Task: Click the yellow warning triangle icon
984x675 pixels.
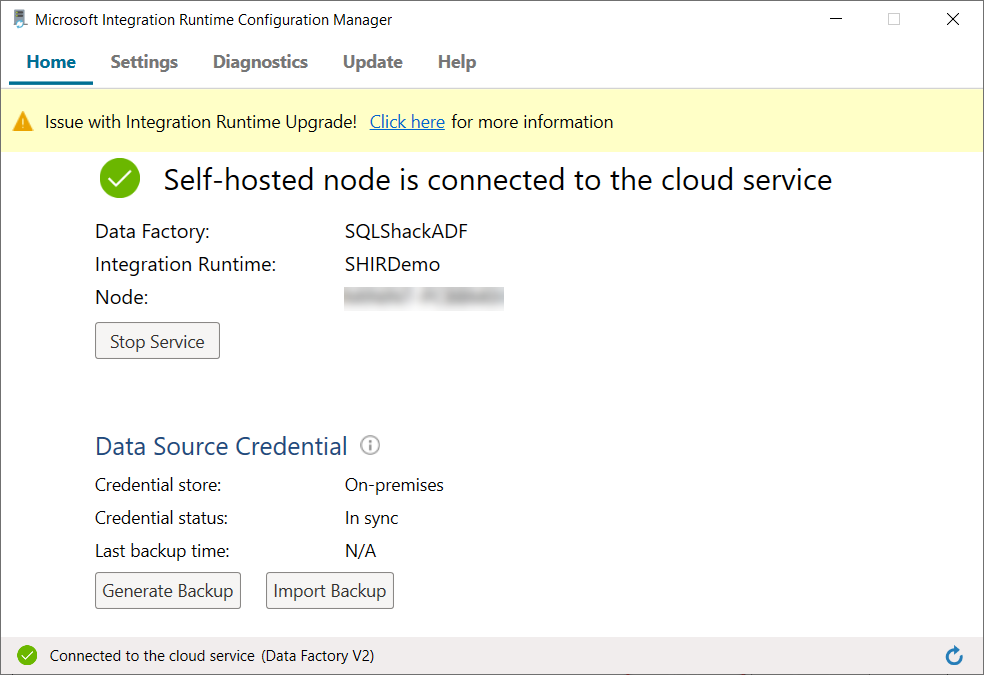Action: coord(22,122)
